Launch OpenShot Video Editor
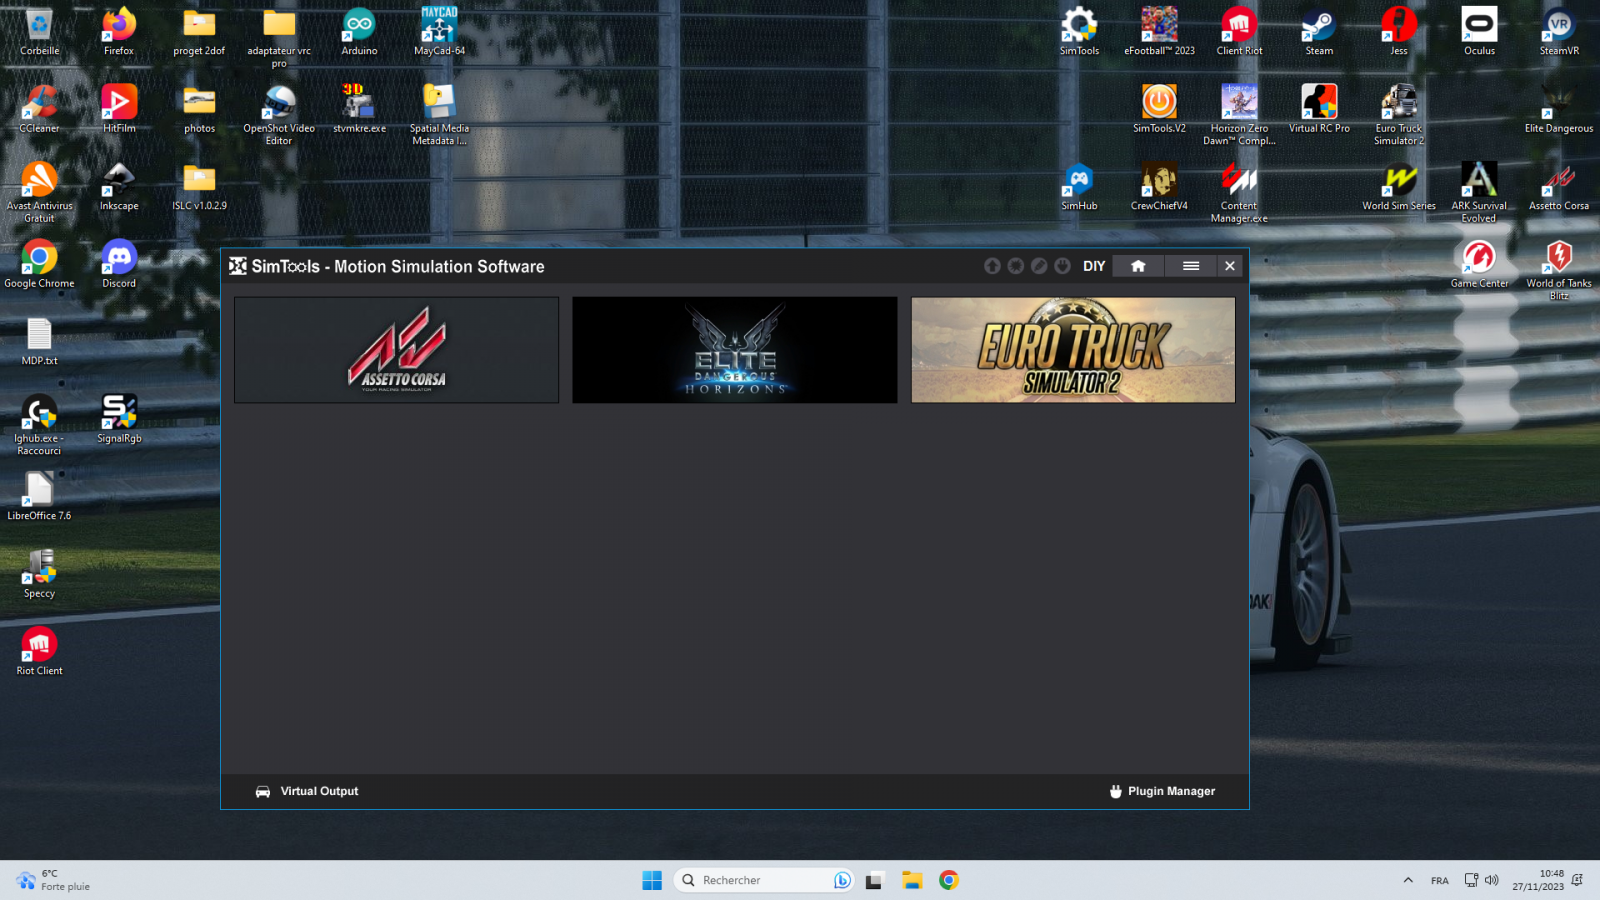The image size is (1600, 900). pos(279,115)
